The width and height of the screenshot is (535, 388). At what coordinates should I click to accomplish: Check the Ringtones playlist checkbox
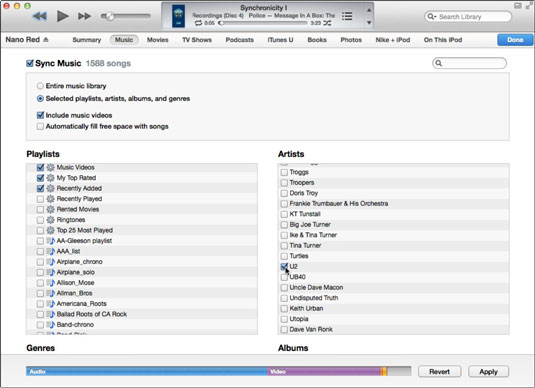tap(40, 220)
